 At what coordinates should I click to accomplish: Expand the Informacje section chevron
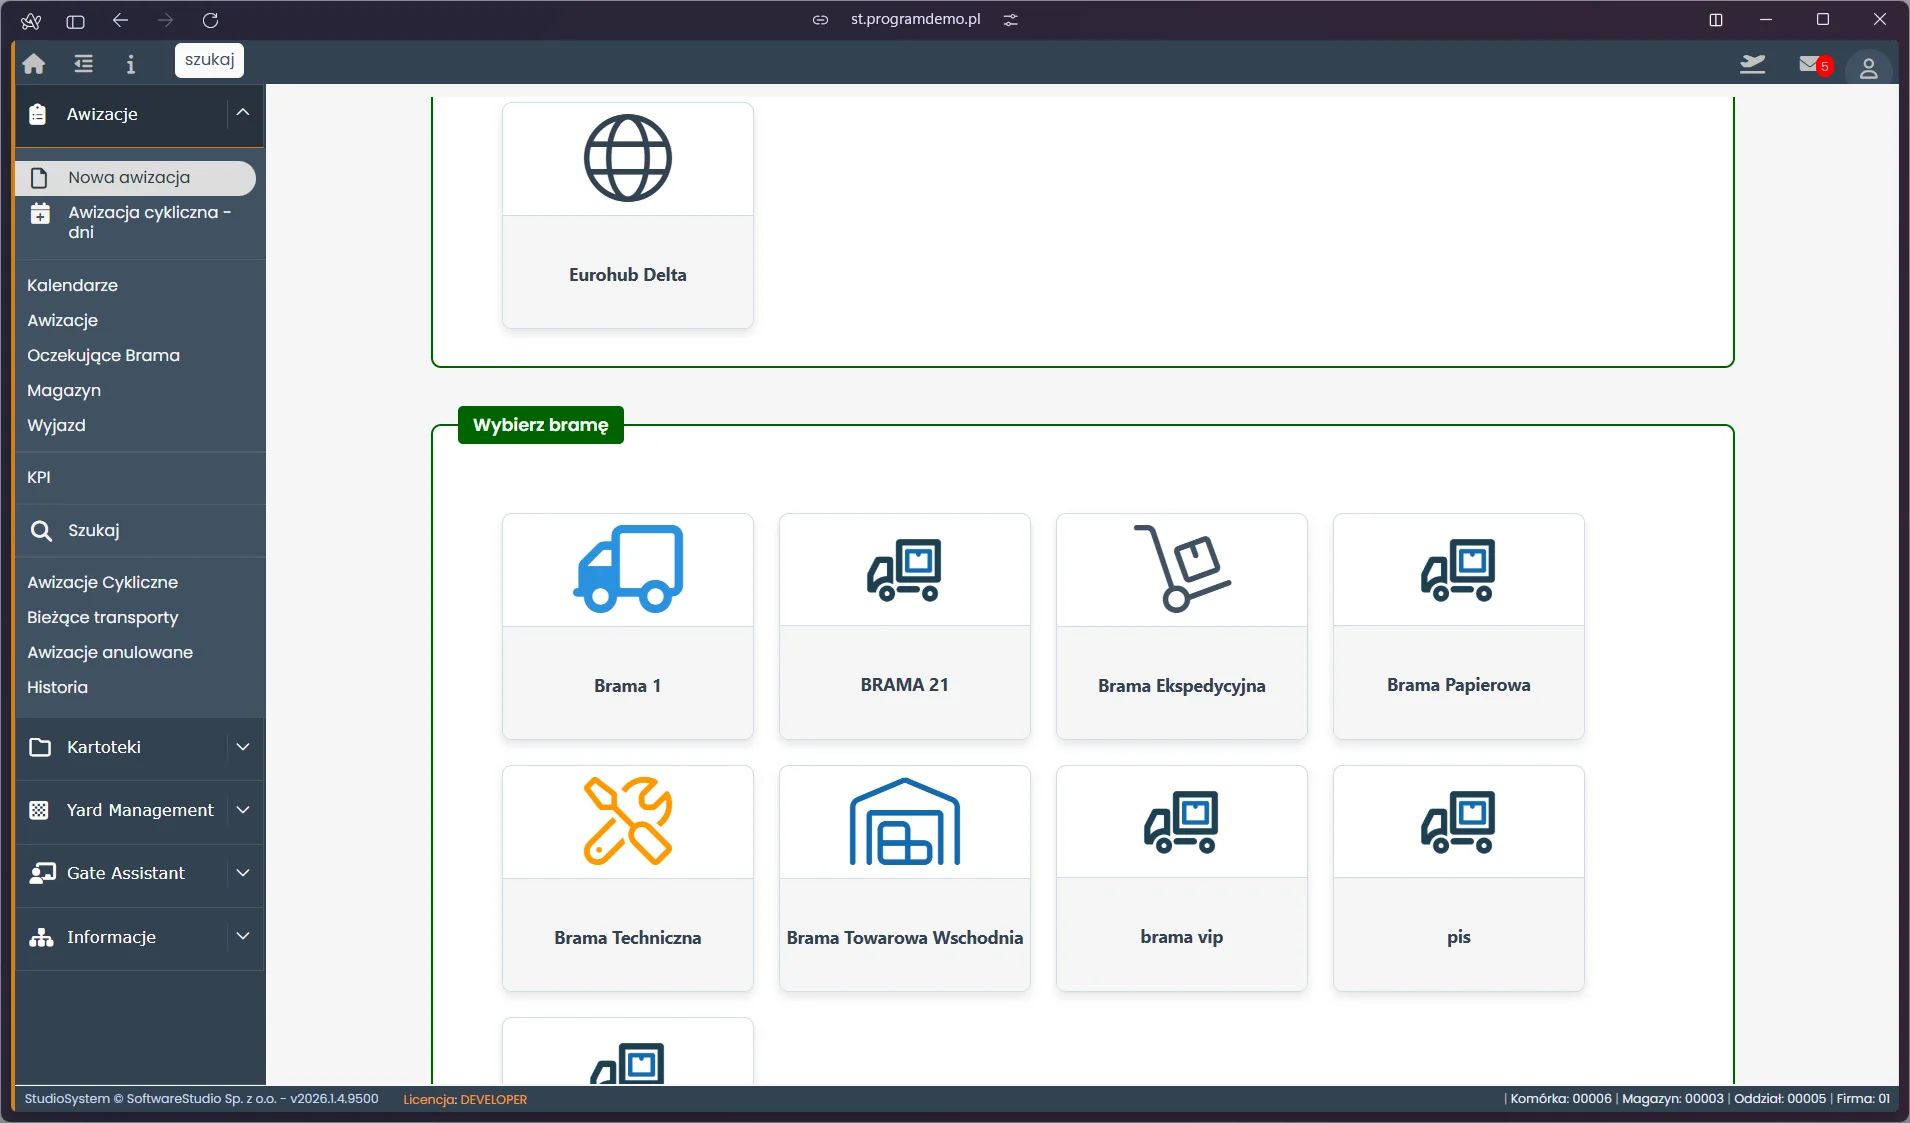243,936
